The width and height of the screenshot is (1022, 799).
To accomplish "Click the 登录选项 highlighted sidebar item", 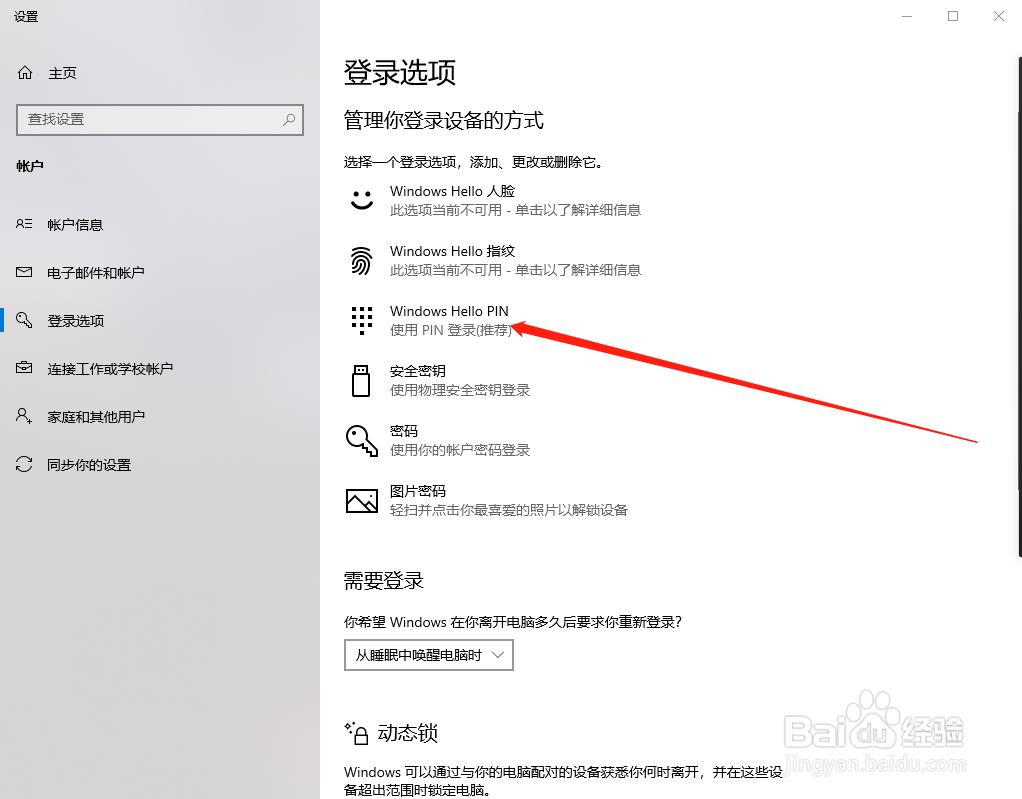I will (x=75, y=320).
